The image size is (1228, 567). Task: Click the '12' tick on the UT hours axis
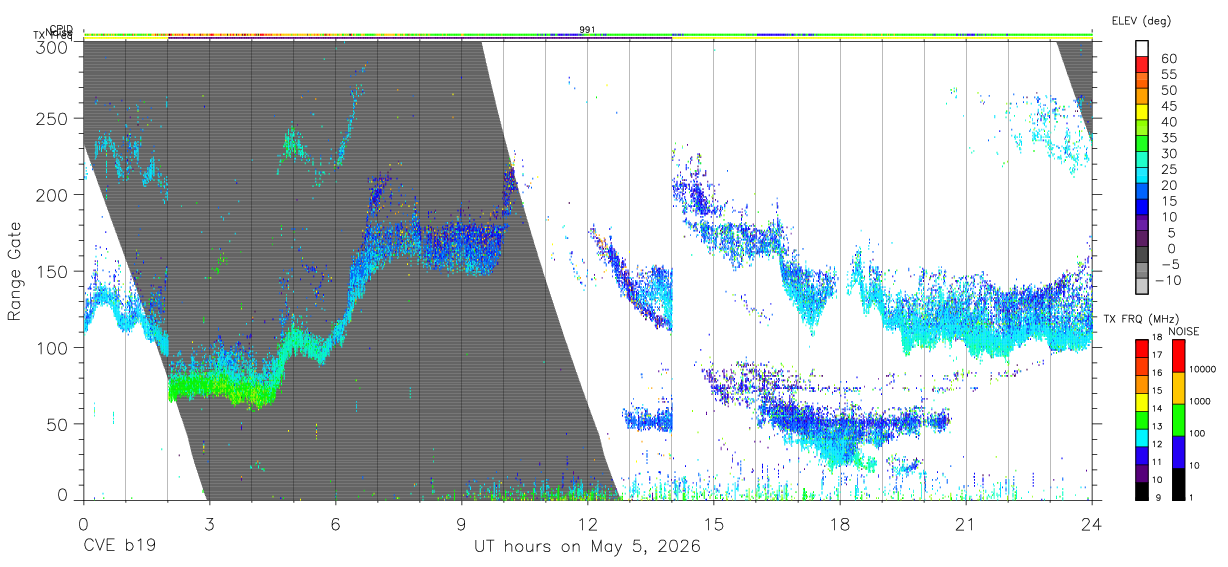[587, 523]
